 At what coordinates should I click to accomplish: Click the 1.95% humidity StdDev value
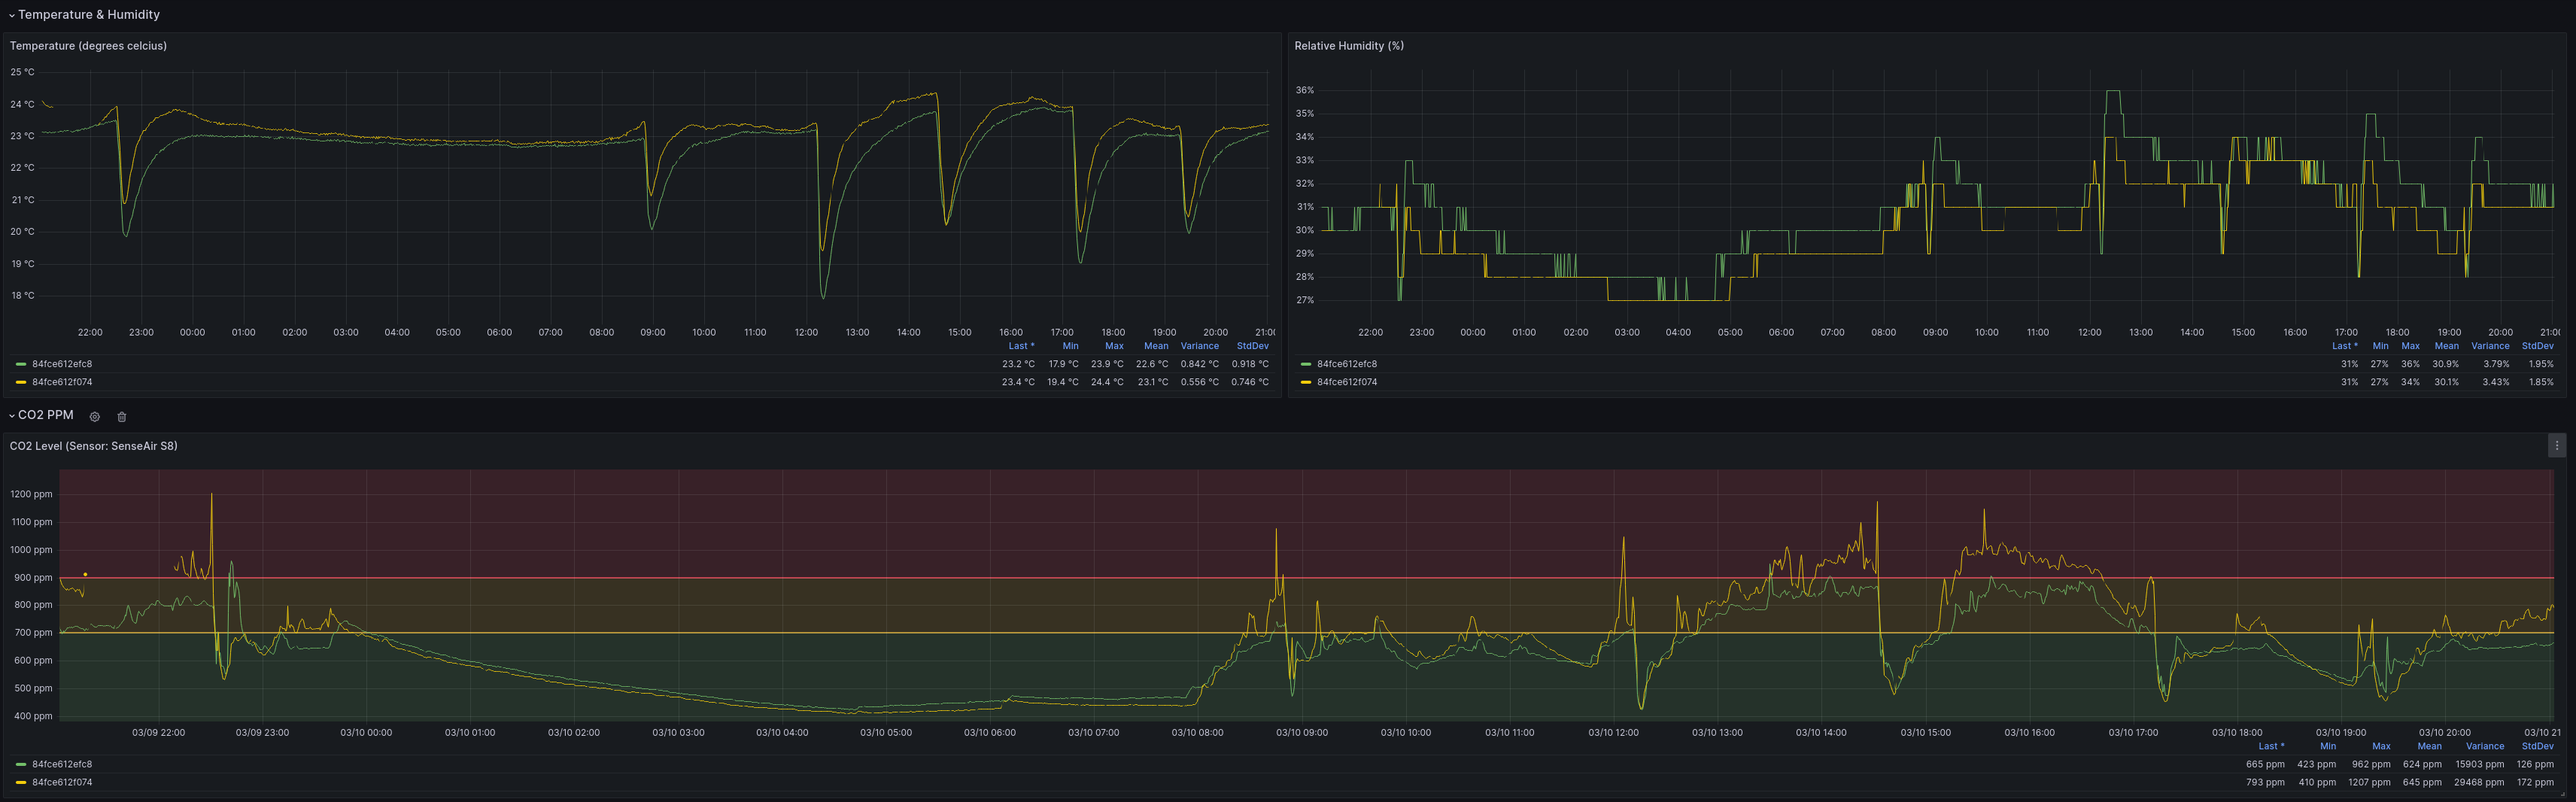(2541, 364)
